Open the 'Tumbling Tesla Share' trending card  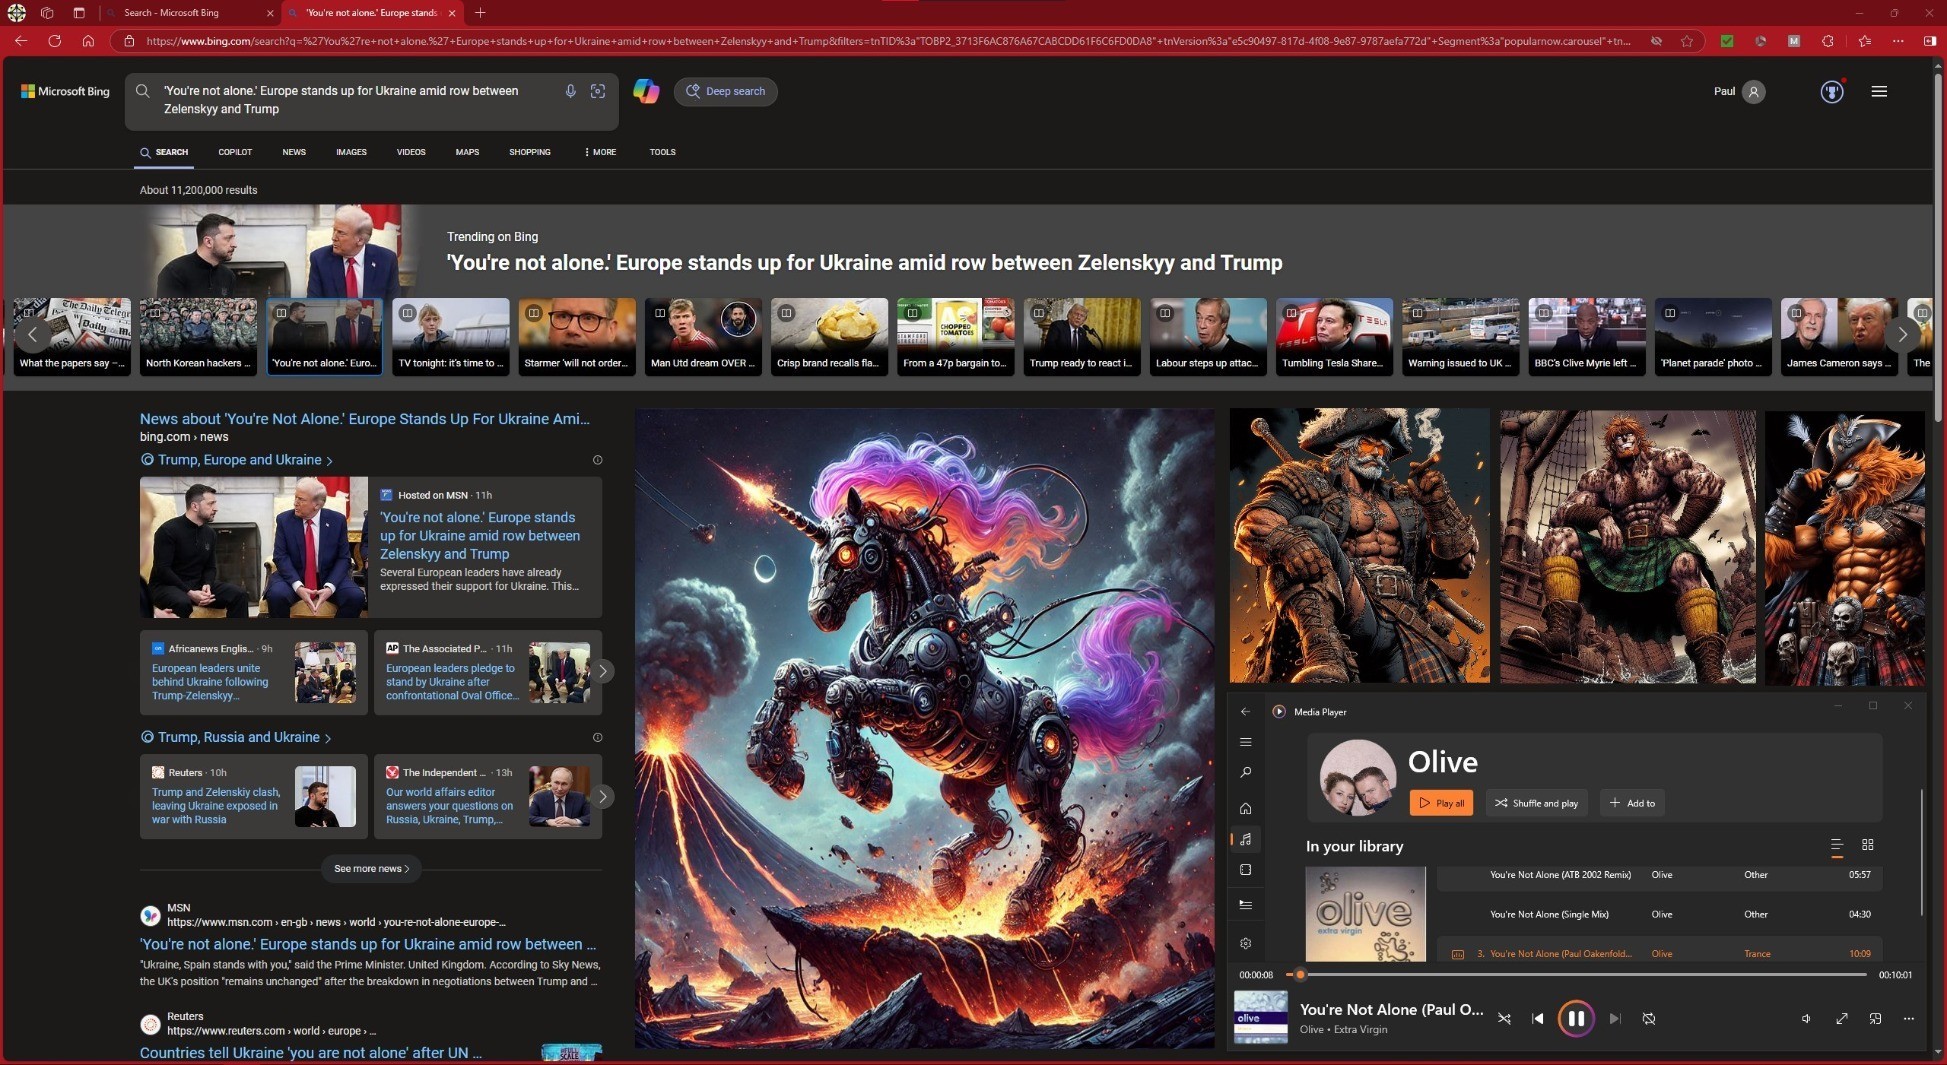[x=1334, y=336]
